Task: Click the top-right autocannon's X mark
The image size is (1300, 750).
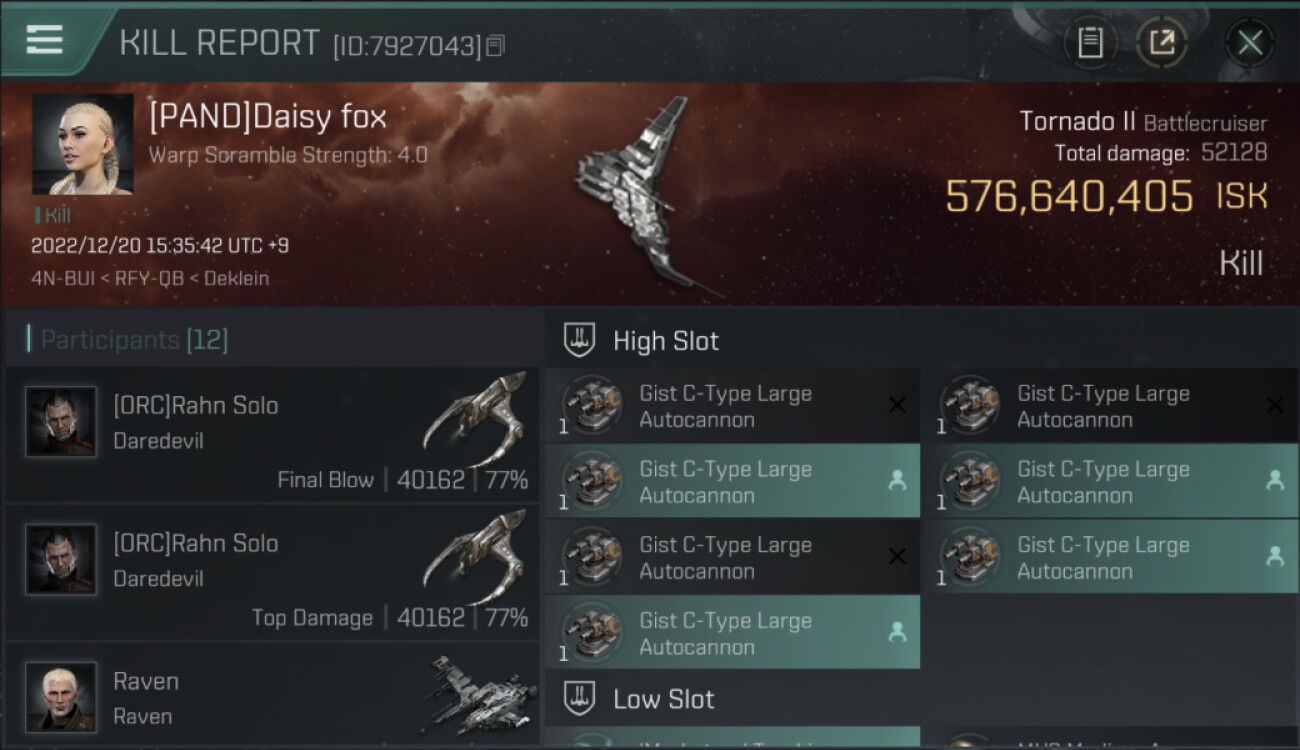Action: [1275, 405]
